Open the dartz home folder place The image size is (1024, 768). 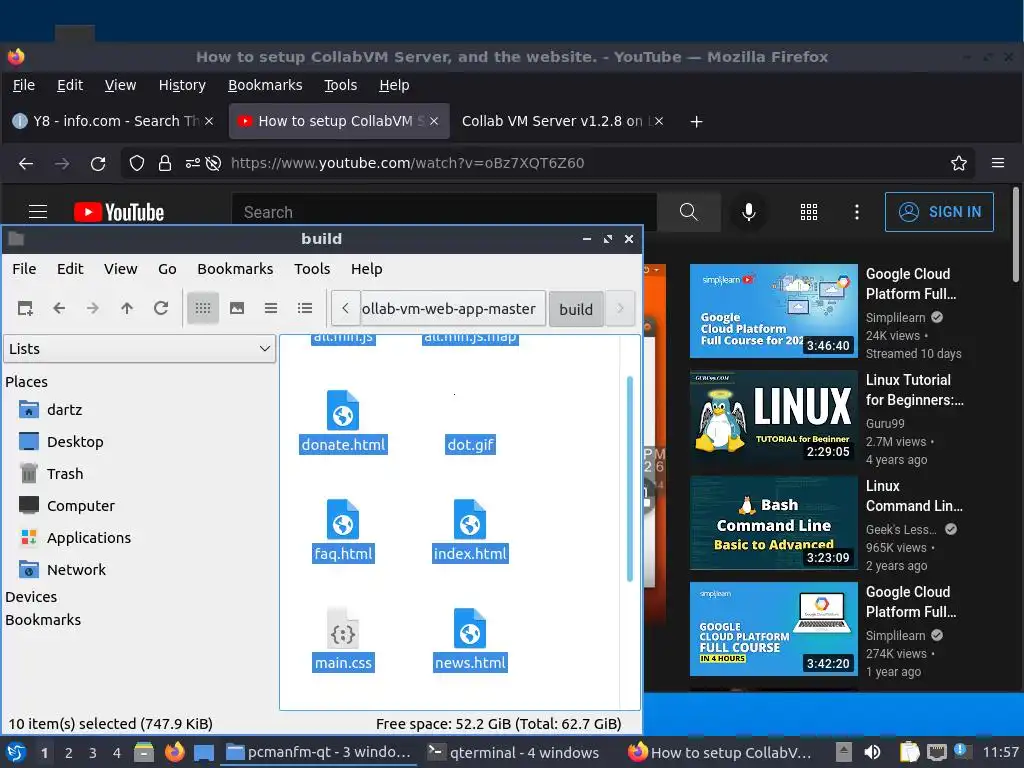(x=64, y=410)
